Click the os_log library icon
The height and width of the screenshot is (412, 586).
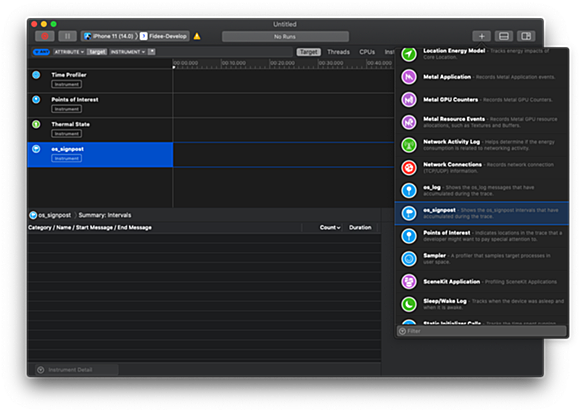[x=409, y=191]
